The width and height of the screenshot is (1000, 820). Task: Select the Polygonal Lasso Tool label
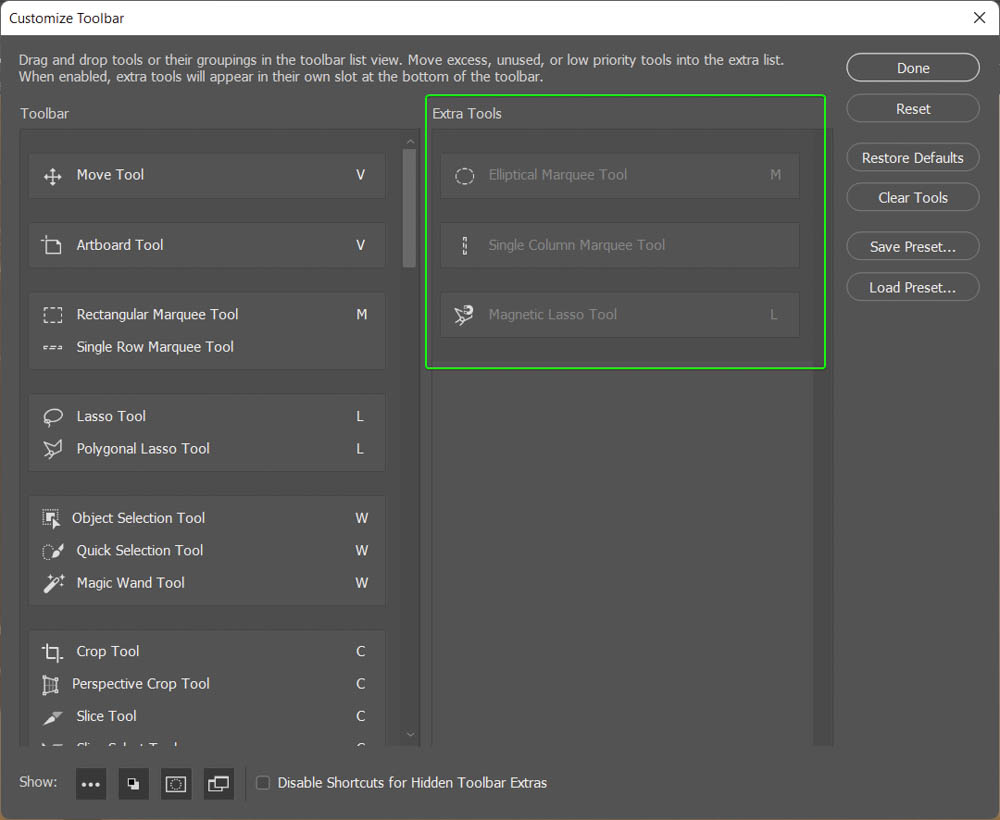tap(143, 449)
